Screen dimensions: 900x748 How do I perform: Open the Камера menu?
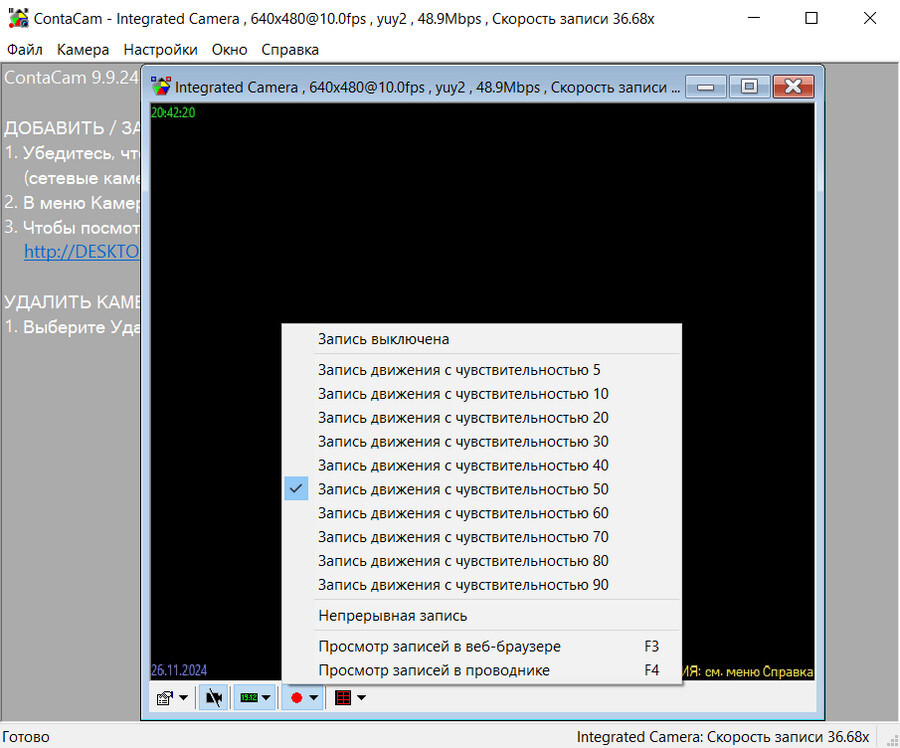83,50
